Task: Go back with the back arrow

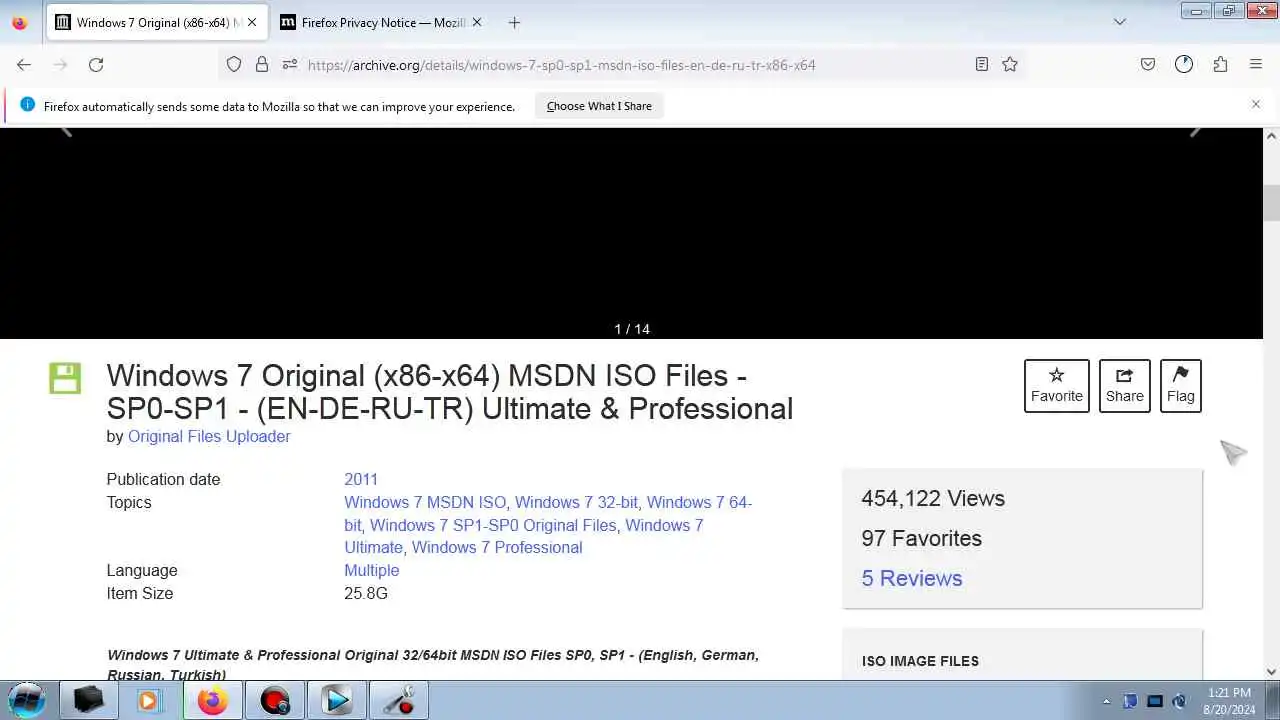Action: (x=24, y=64)
